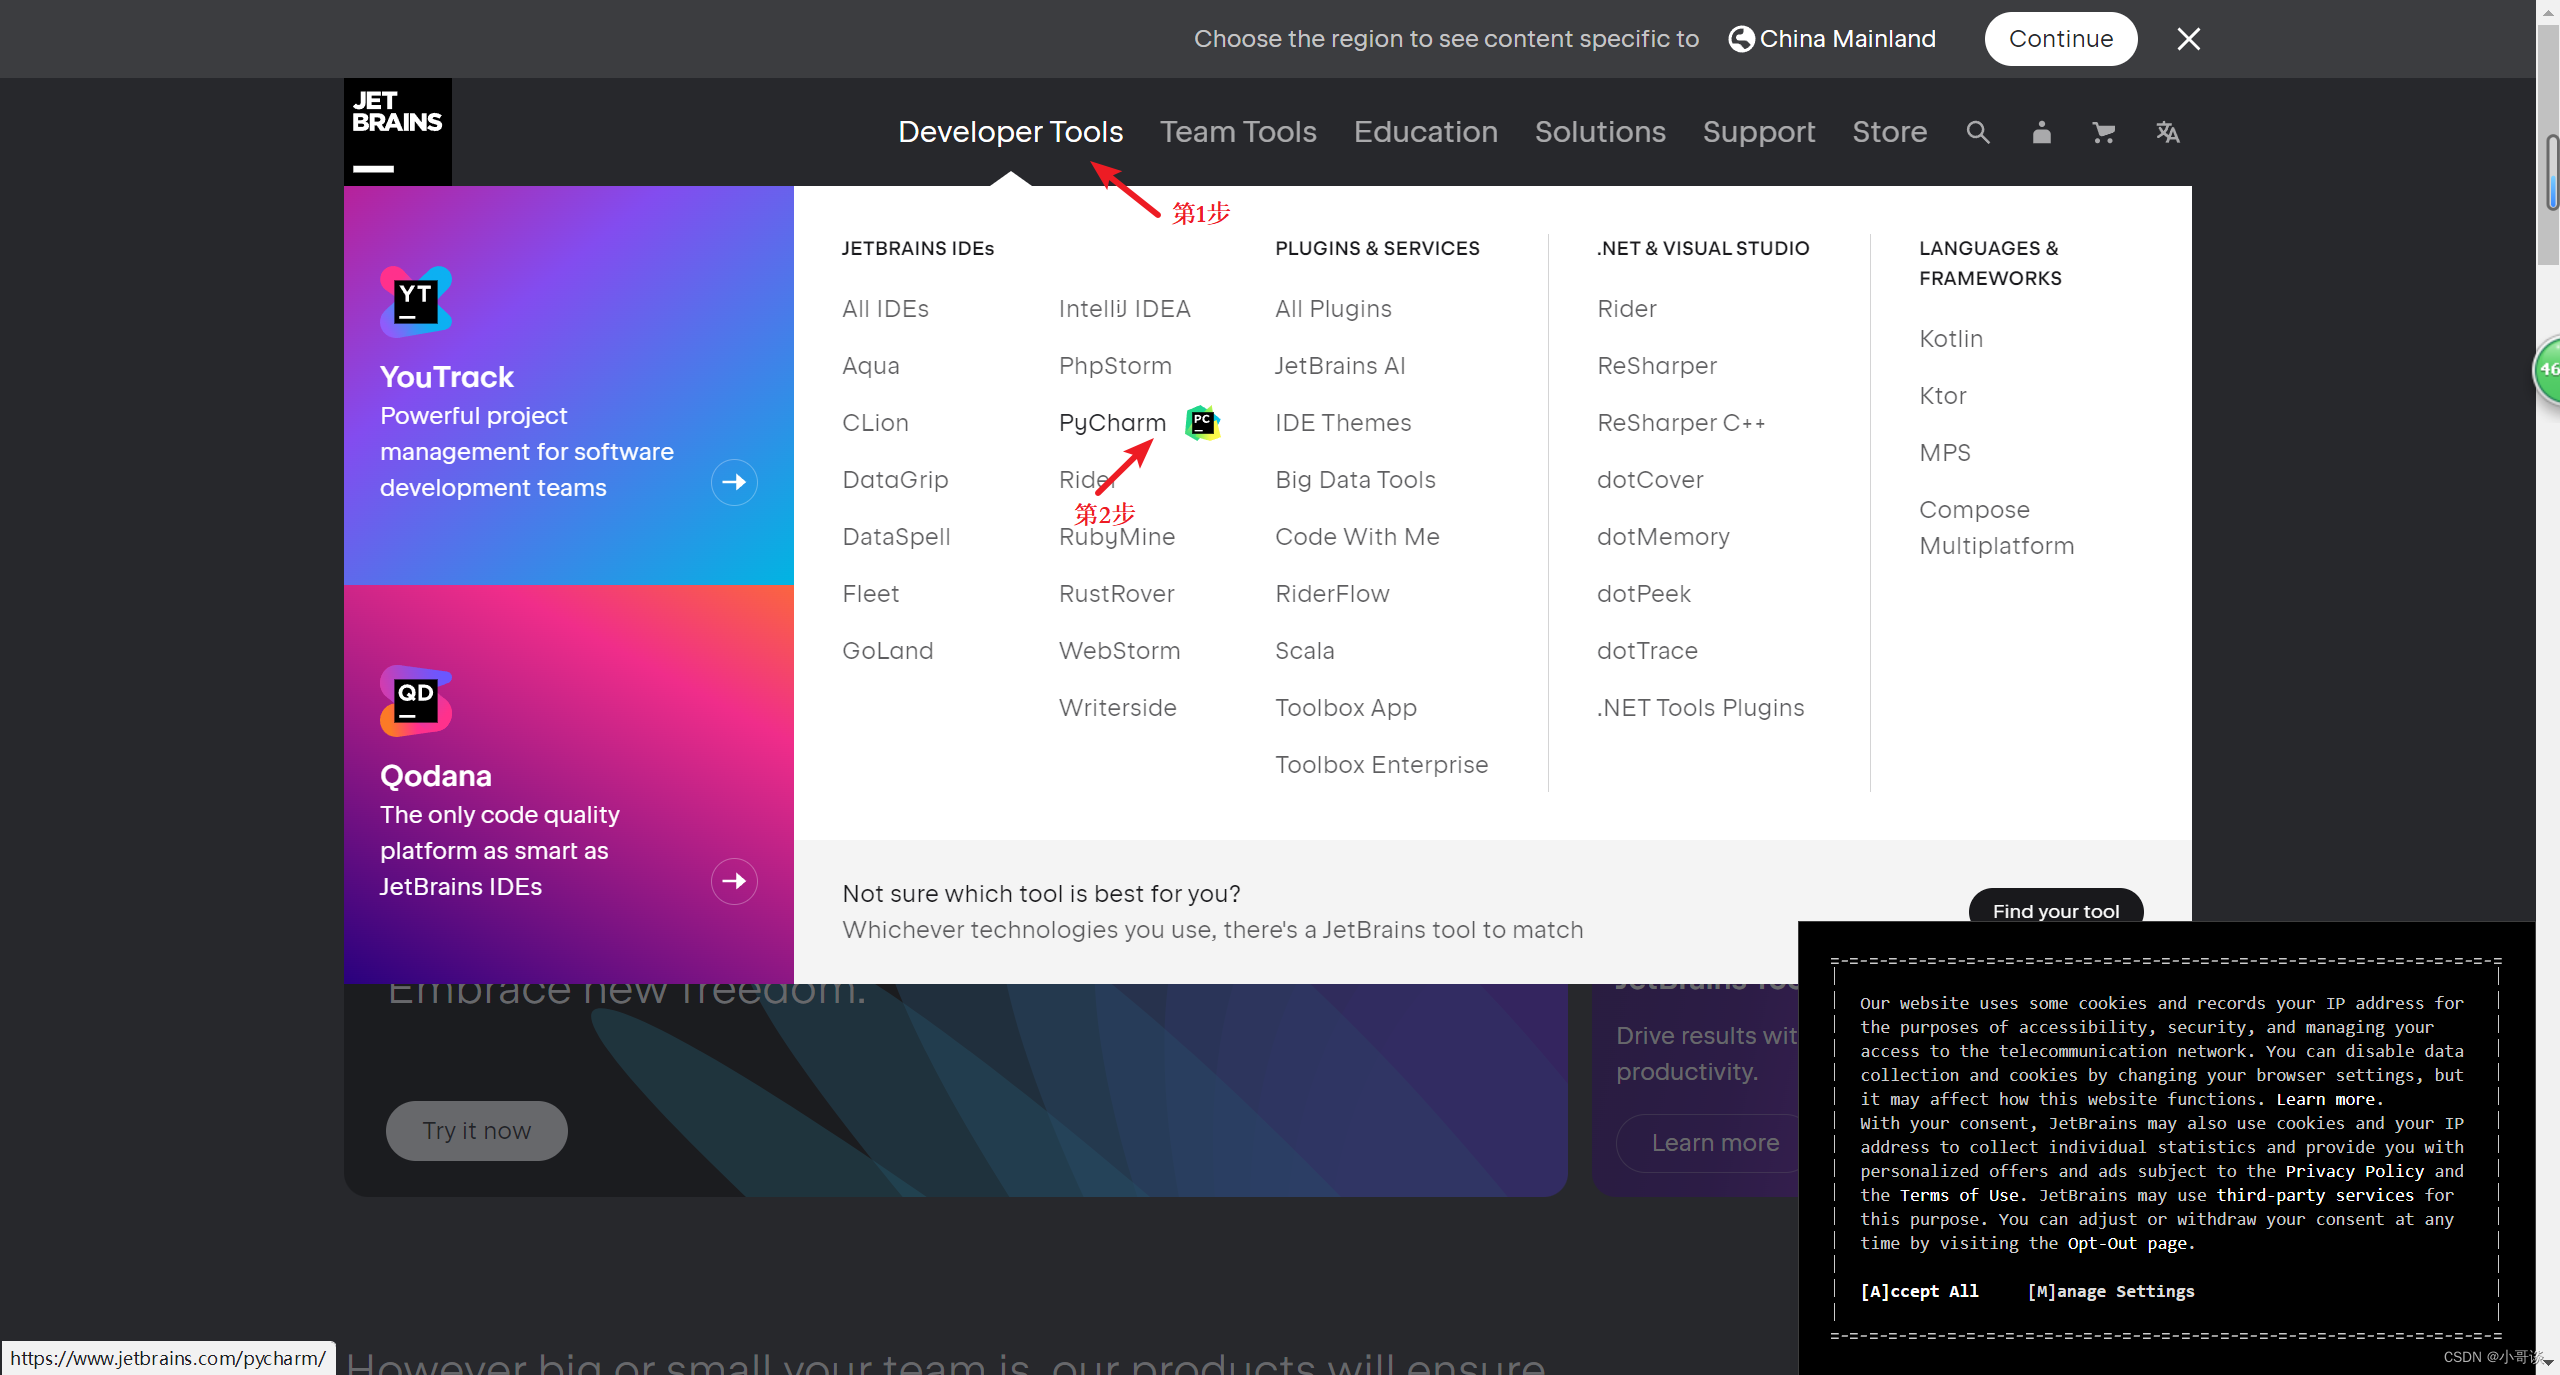The height and width of the screenshot is (1375, 2560).
Task: Open the Solutions dropdown
Action: [1599, 131]
